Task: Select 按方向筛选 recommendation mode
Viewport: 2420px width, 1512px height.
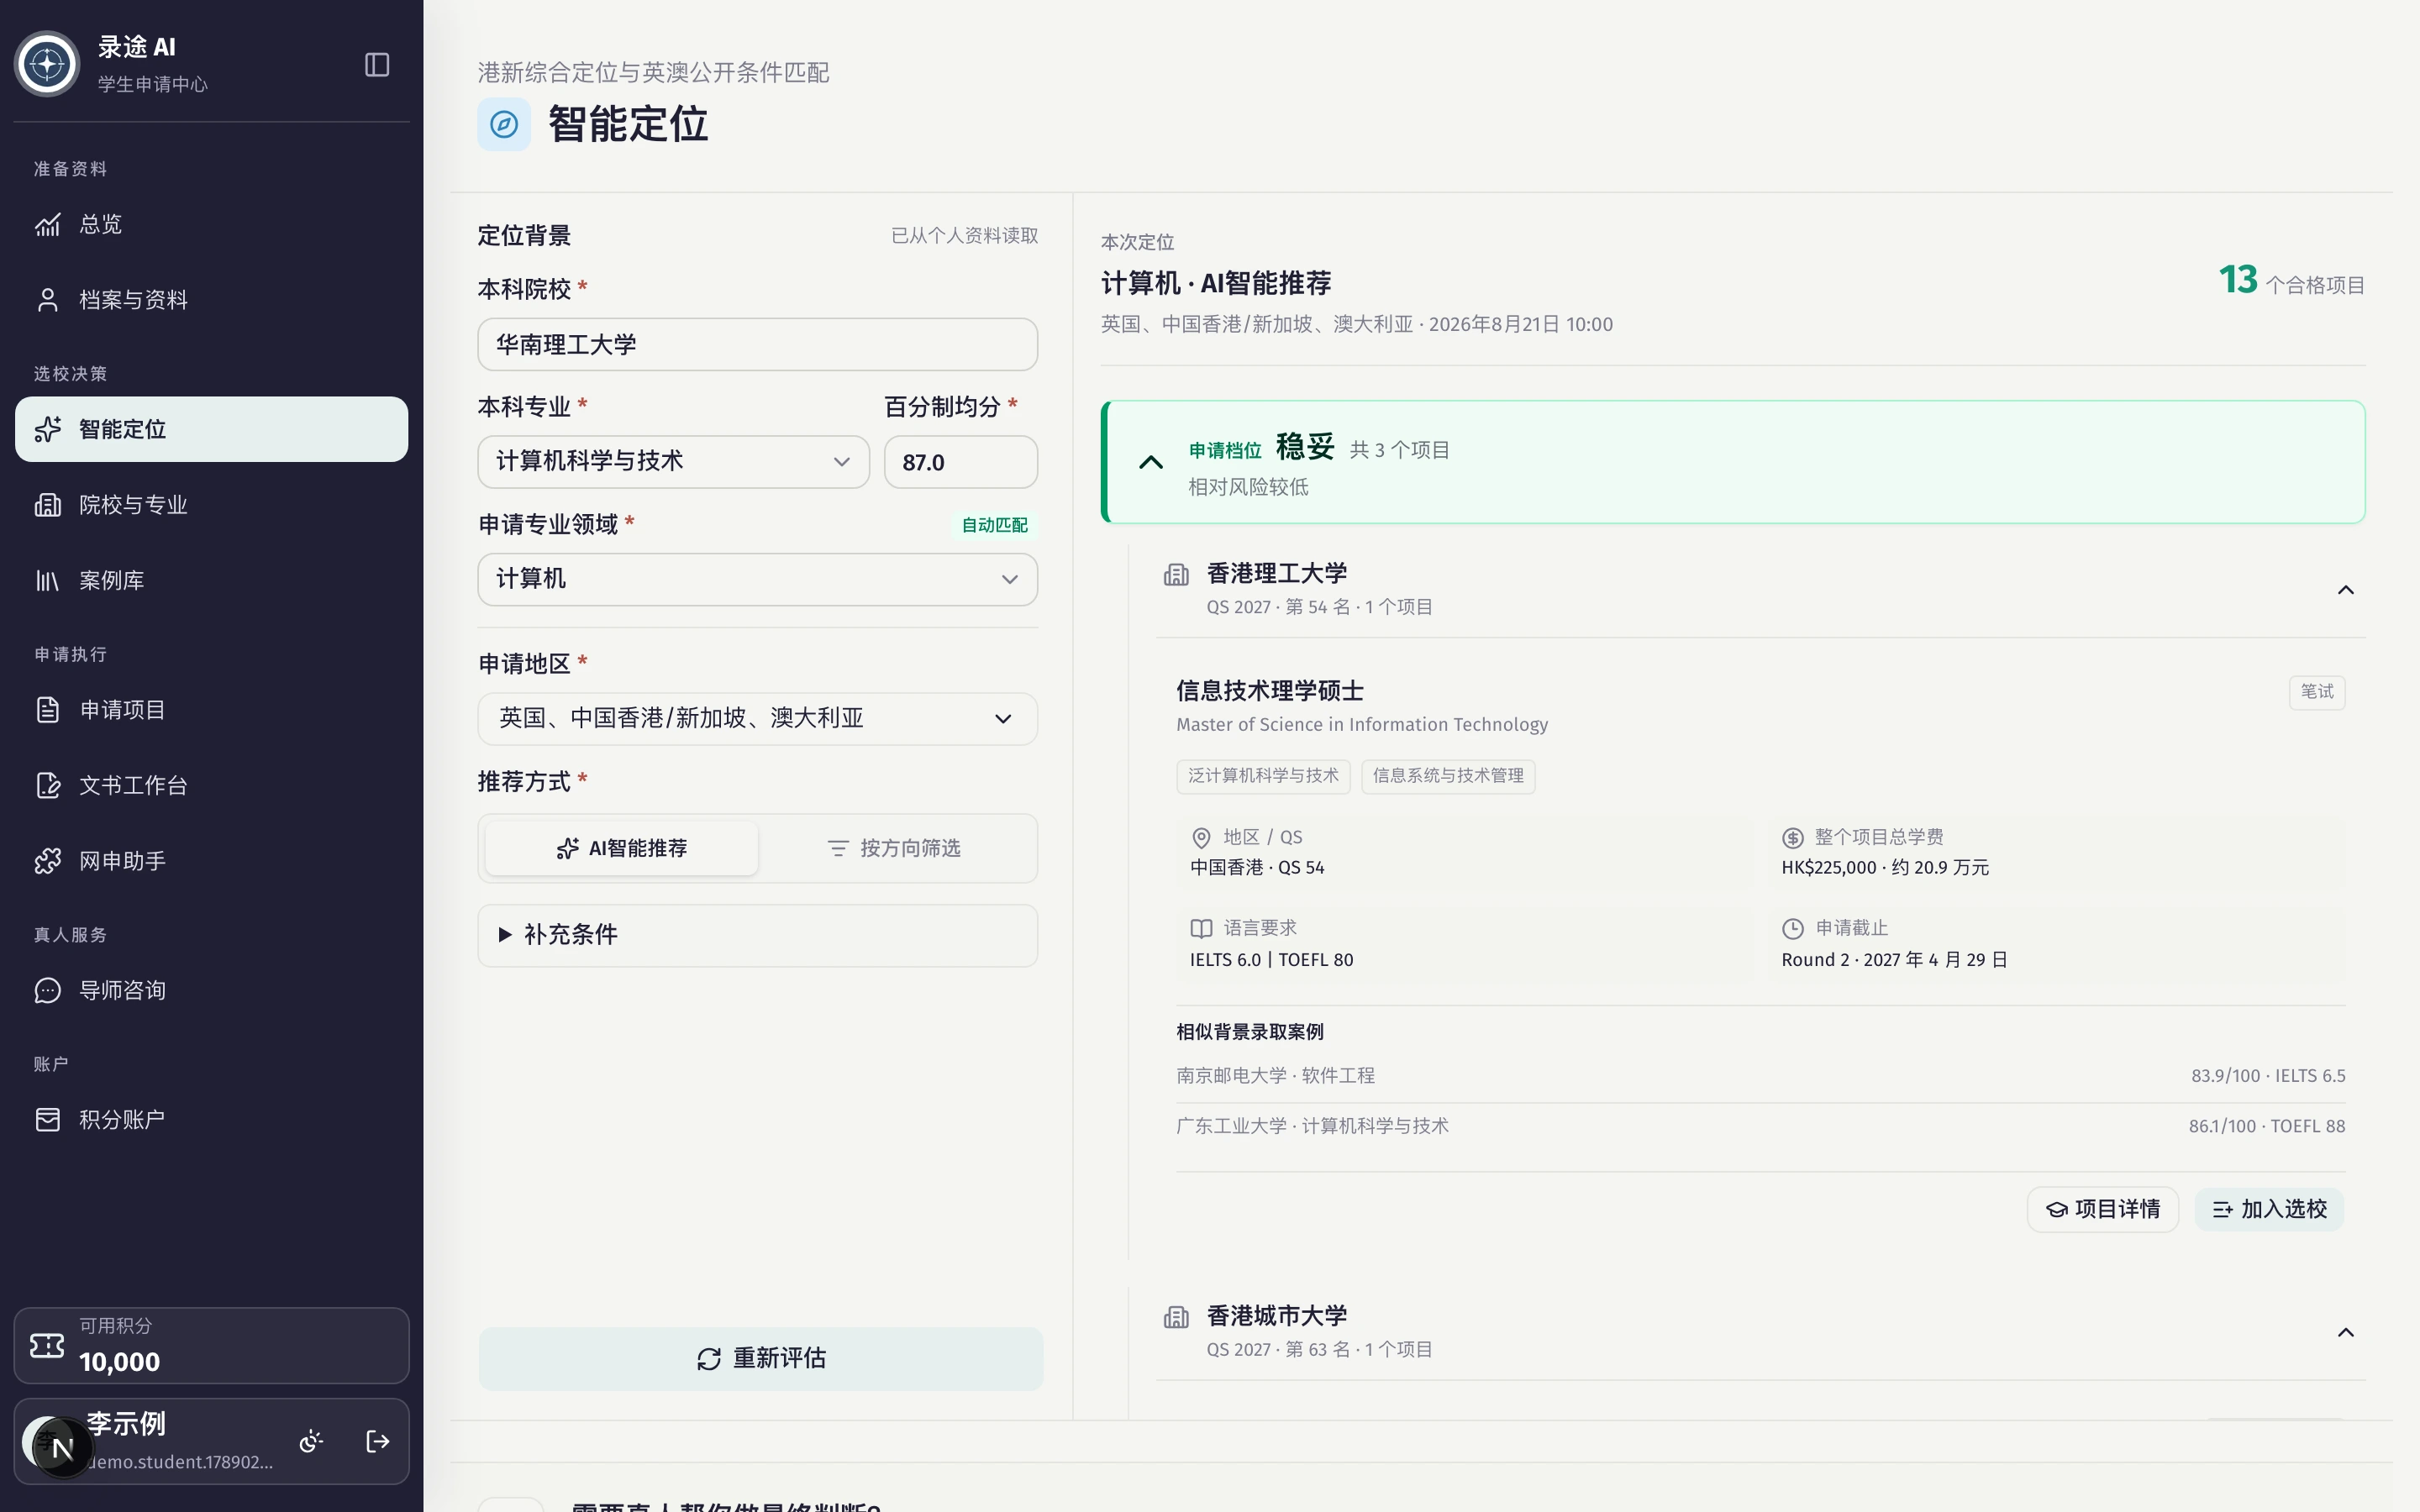Action: click(895, 849)
